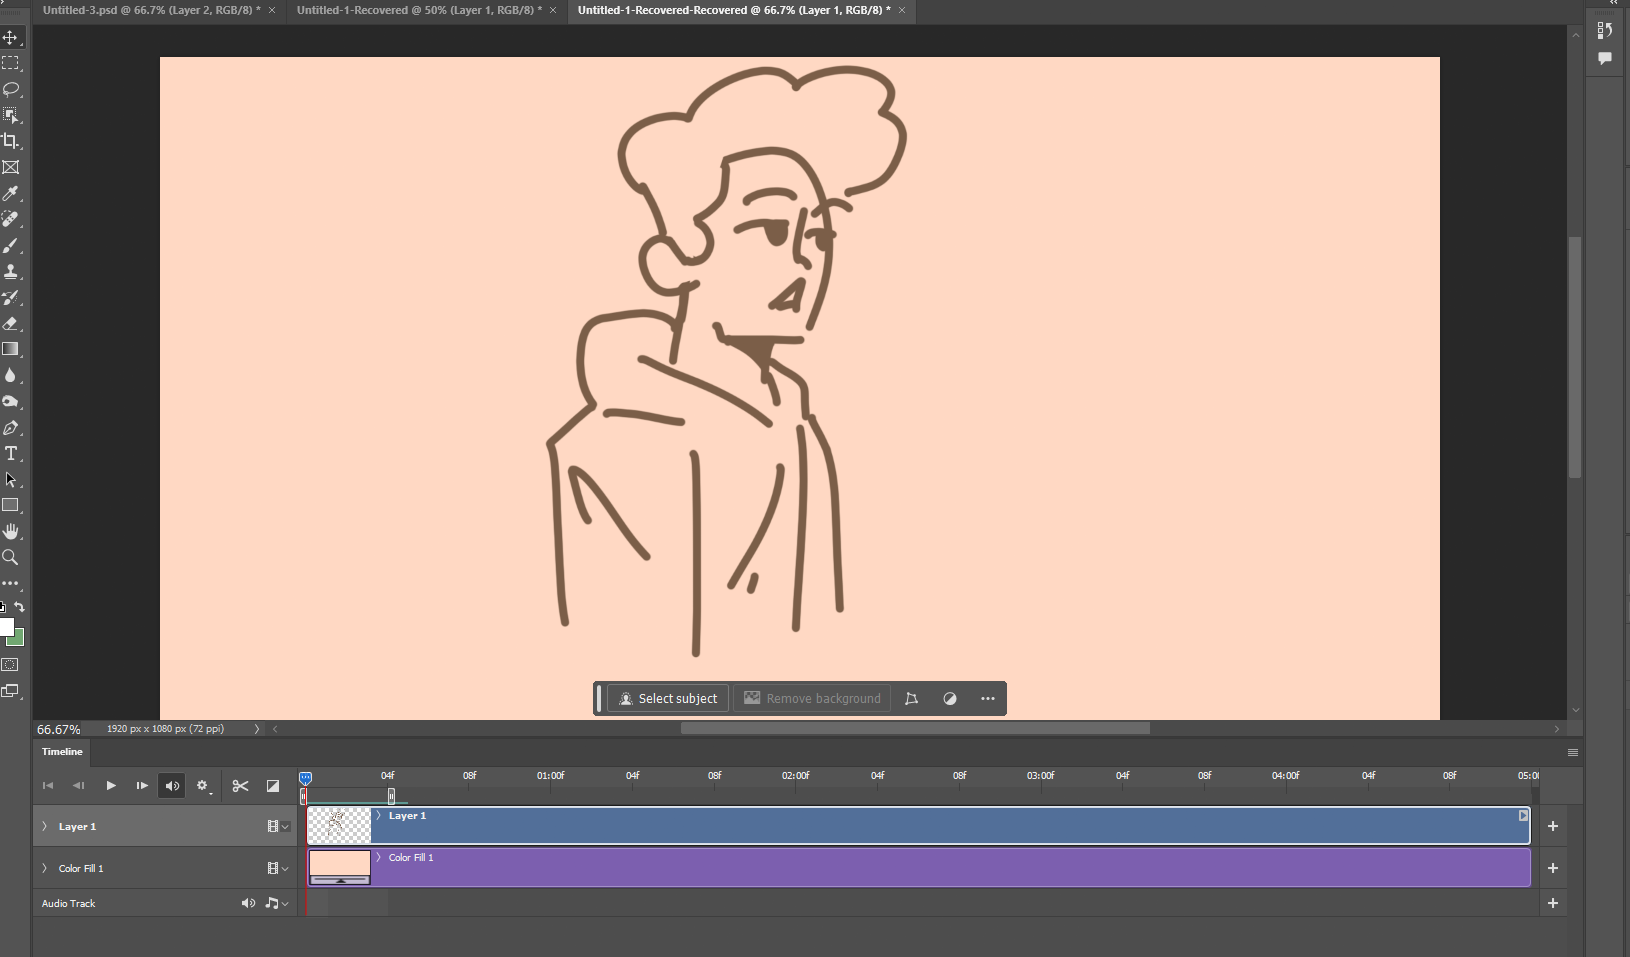This screenshot has height=957, width=1630.
Task: Select the Eraser tool
Action: coord(11,323)
